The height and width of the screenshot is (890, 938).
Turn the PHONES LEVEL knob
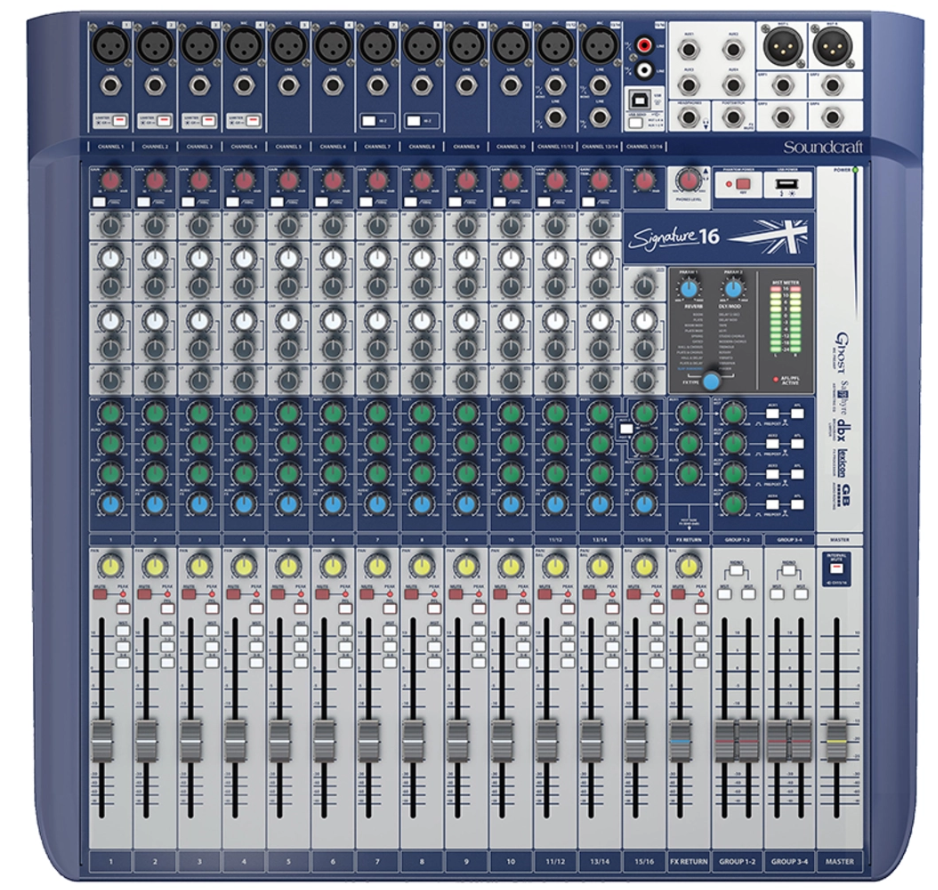coord(689,182)
